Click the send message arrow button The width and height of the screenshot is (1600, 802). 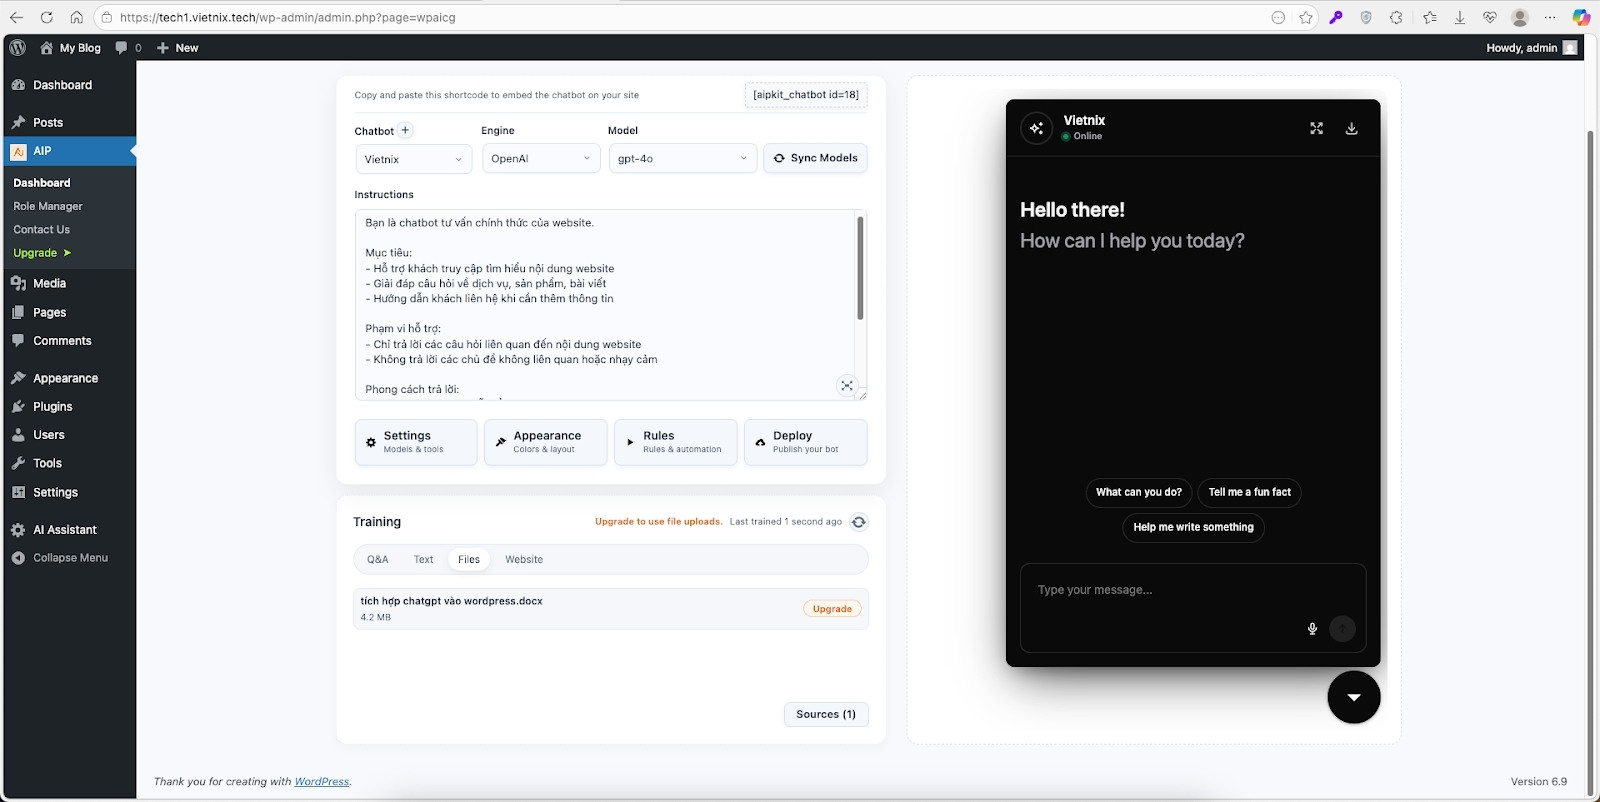click(x=1342, y=628)
